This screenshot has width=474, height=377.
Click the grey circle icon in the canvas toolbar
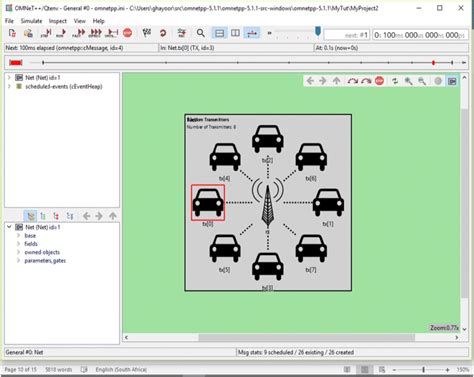[x=438, y=81]
